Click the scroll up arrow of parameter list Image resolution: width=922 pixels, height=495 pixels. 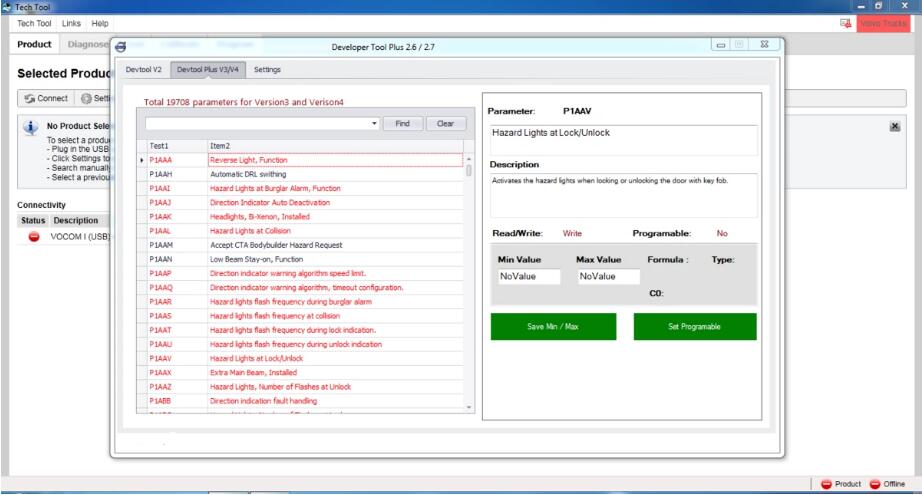tap(469, 159)
